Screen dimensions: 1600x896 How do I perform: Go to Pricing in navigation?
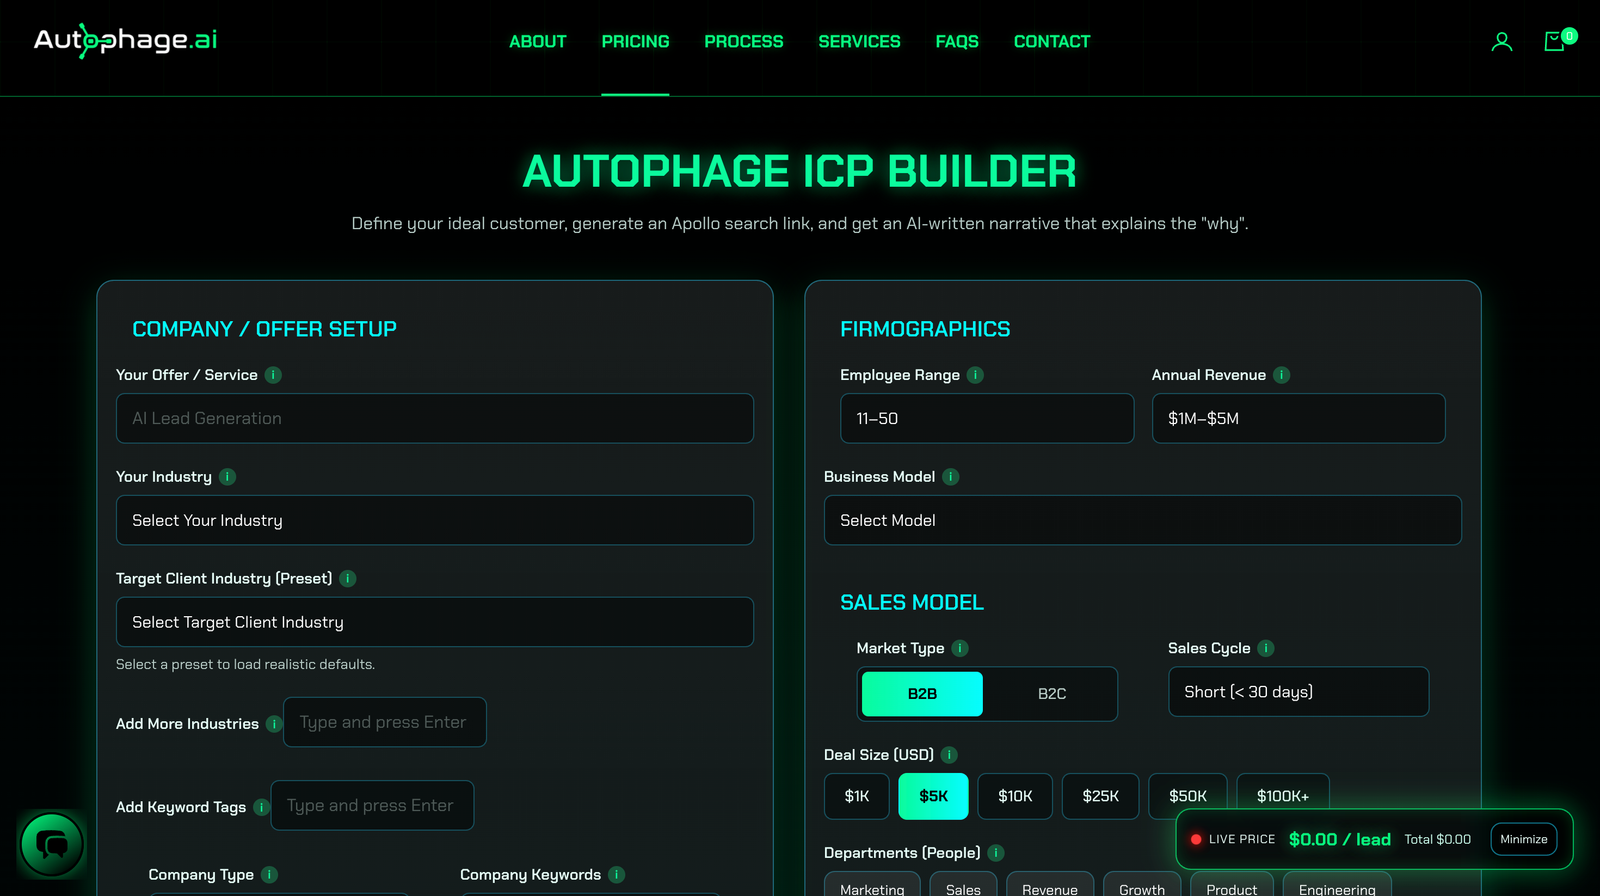[x=635, y=41]
